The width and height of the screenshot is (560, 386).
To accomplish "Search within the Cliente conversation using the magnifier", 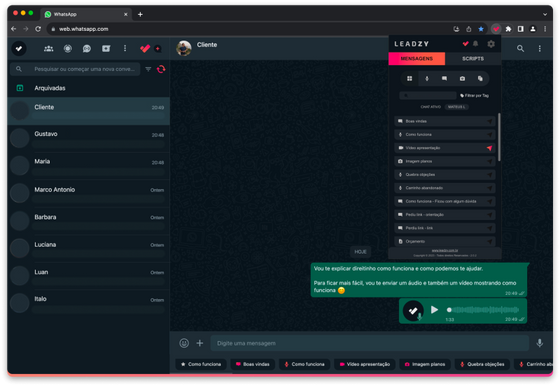I will tap(520, 49).
